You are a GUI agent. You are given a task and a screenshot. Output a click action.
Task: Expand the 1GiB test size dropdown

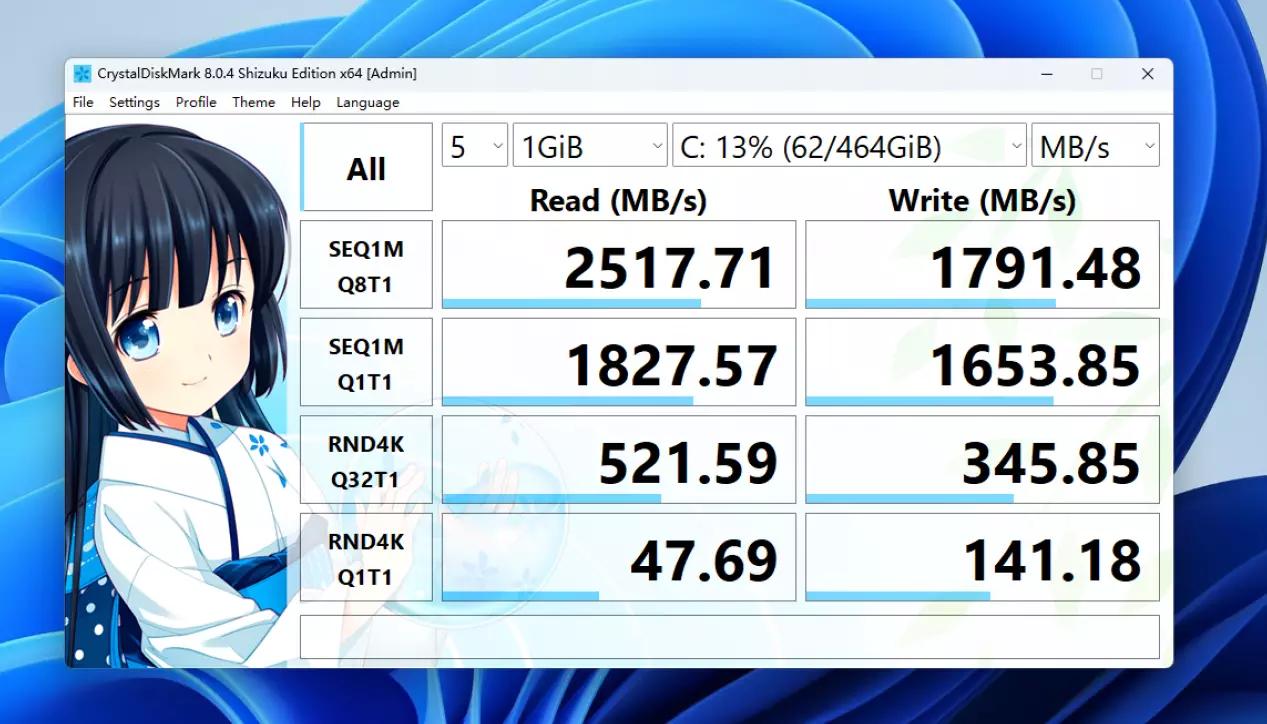click(x=590, y=147)
